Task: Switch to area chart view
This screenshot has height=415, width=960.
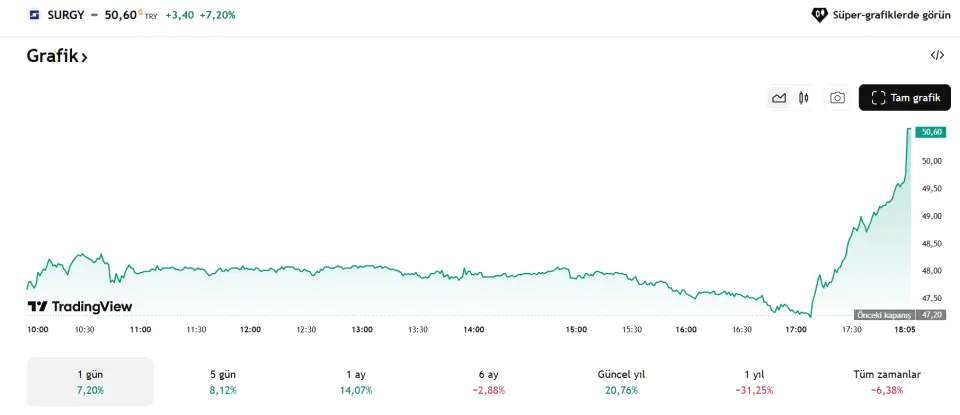Action: [778, 98]
